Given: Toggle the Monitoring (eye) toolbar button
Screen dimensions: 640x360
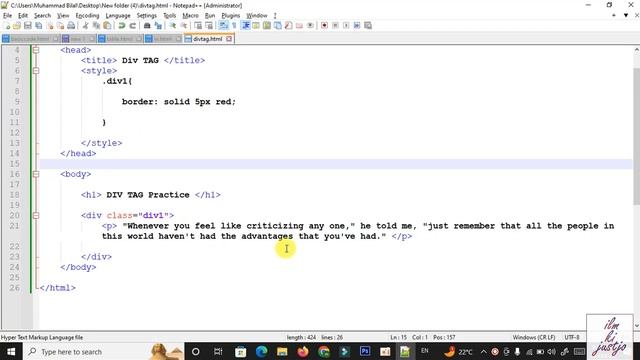Looking at the screenshot, I should [x=310, y=26].
